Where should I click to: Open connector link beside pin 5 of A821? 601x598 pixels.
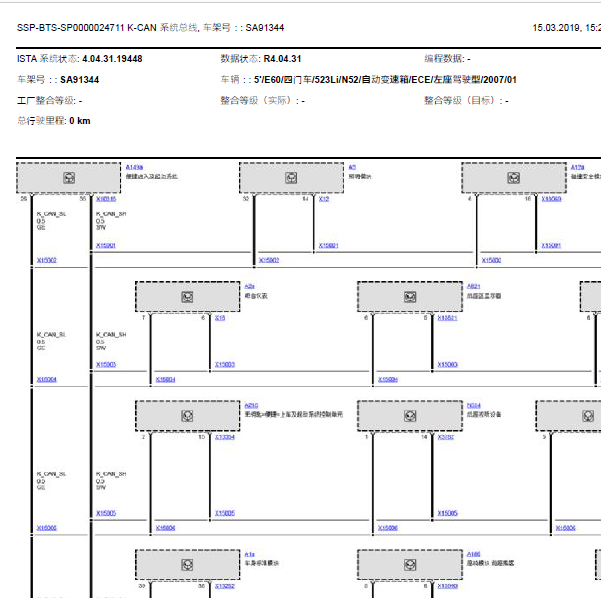447,318
